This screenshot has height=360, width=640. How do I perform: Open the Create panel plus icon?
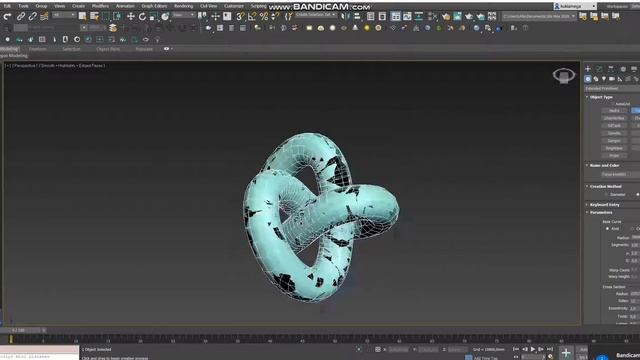coord(588,69)
